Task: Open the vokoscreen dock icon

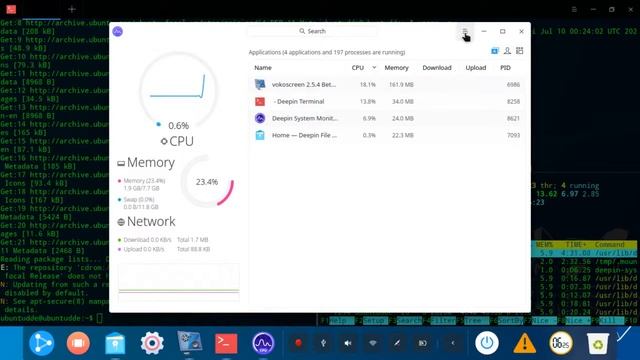Action: point(189,342)
